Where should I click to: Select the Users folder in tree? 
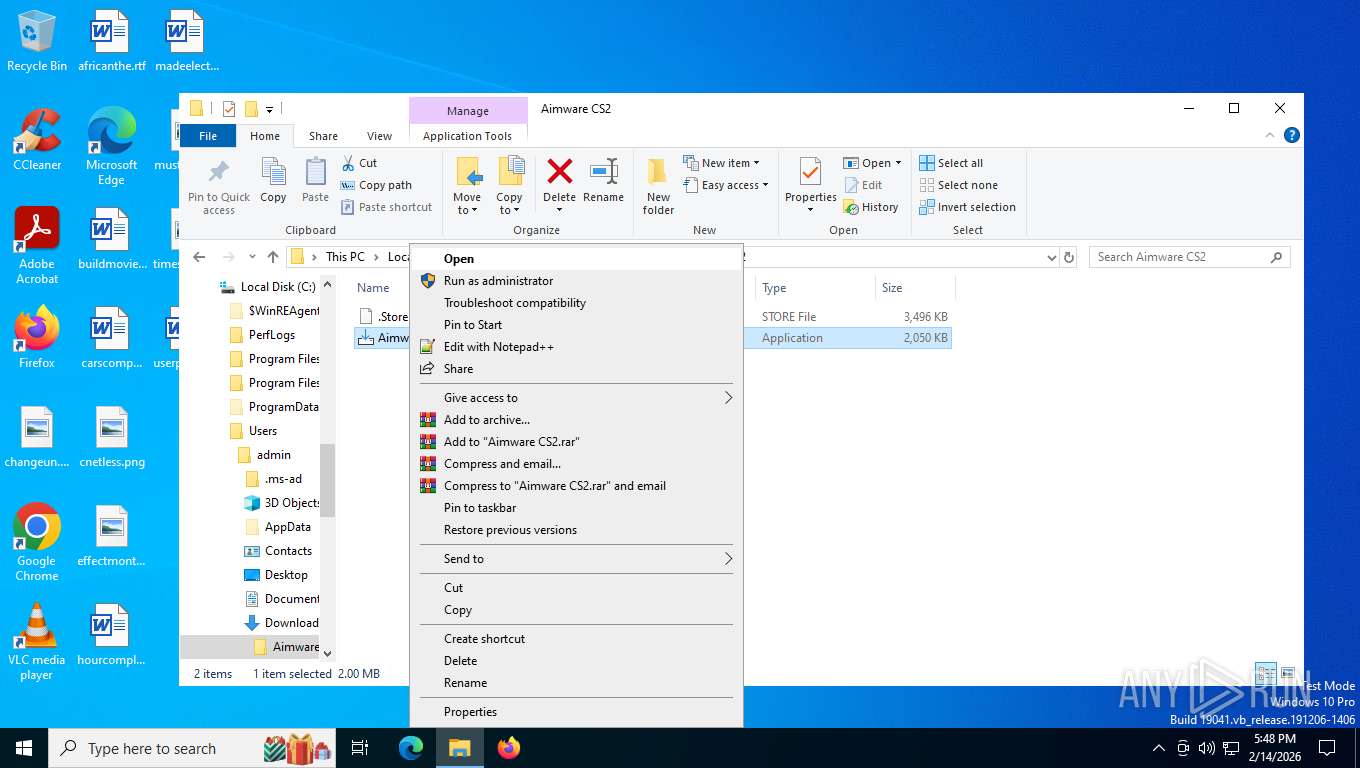(263, 431)
